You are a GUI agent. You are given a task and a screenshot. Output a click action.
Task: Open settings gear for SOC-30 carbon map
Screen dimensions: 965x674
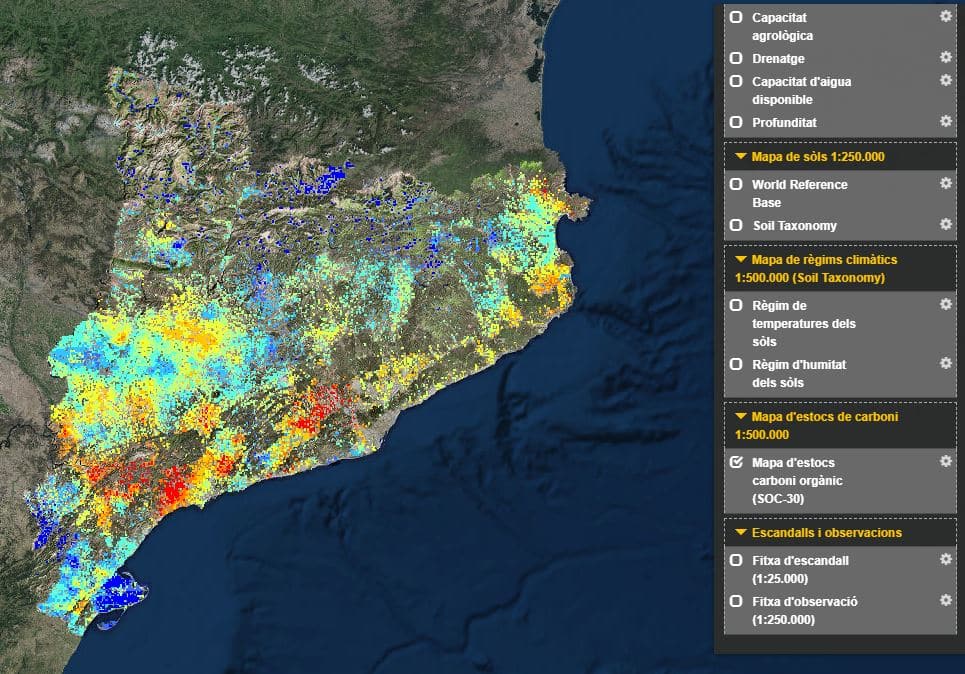pyautogui.click(x=946, y=461)
